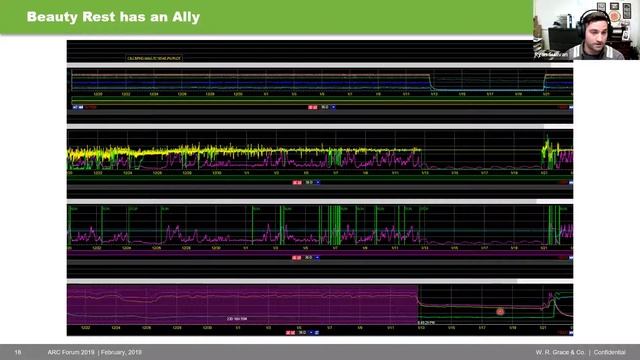Screen dimensions: 640x360
Task: Click the blue scroll-forward arrow under the green-spike trend
Action: tap(318, 258)
